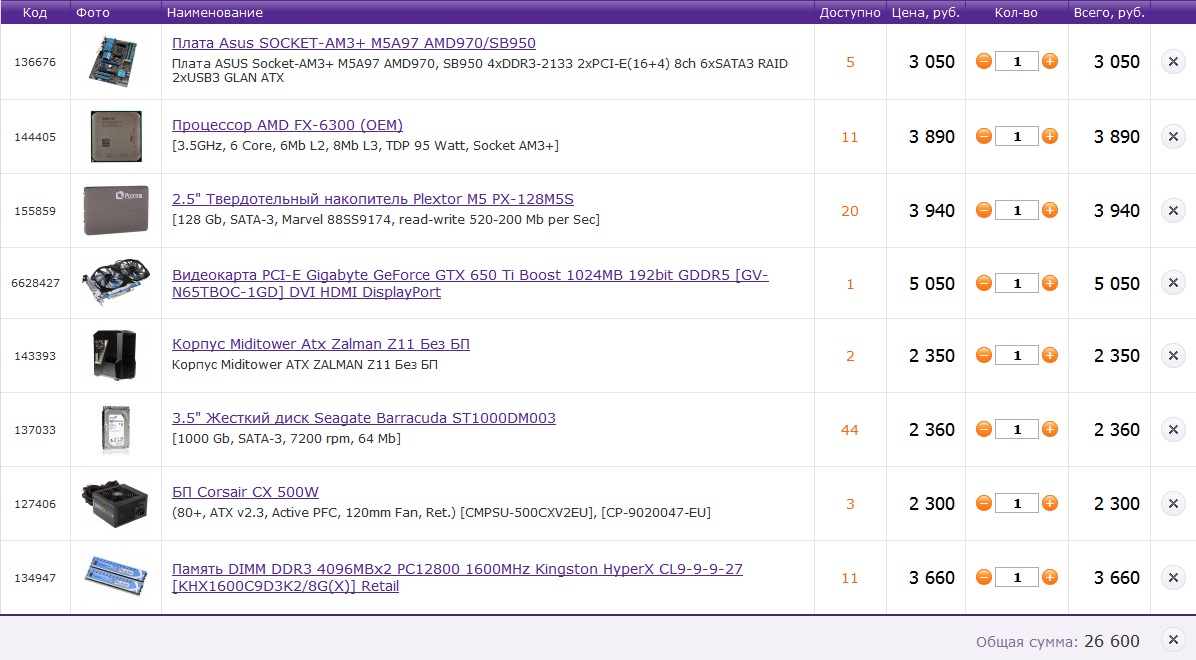The height and width of the screenshot is (660, 1196).
Task: Decrease quantity of Seagate Barracuda drive
Action: pos(983,430)
